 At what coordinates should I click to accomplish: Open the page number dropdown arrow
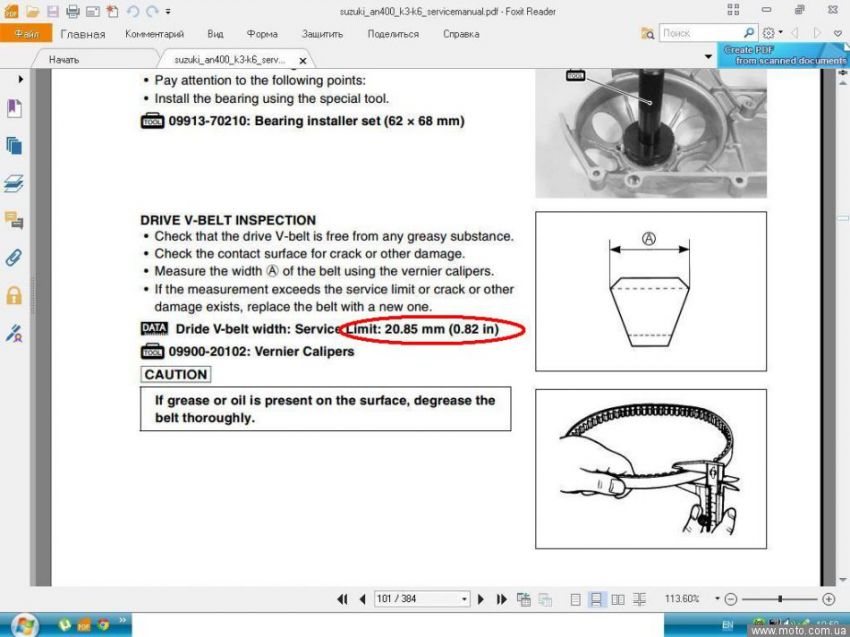[x=464, y=599]
